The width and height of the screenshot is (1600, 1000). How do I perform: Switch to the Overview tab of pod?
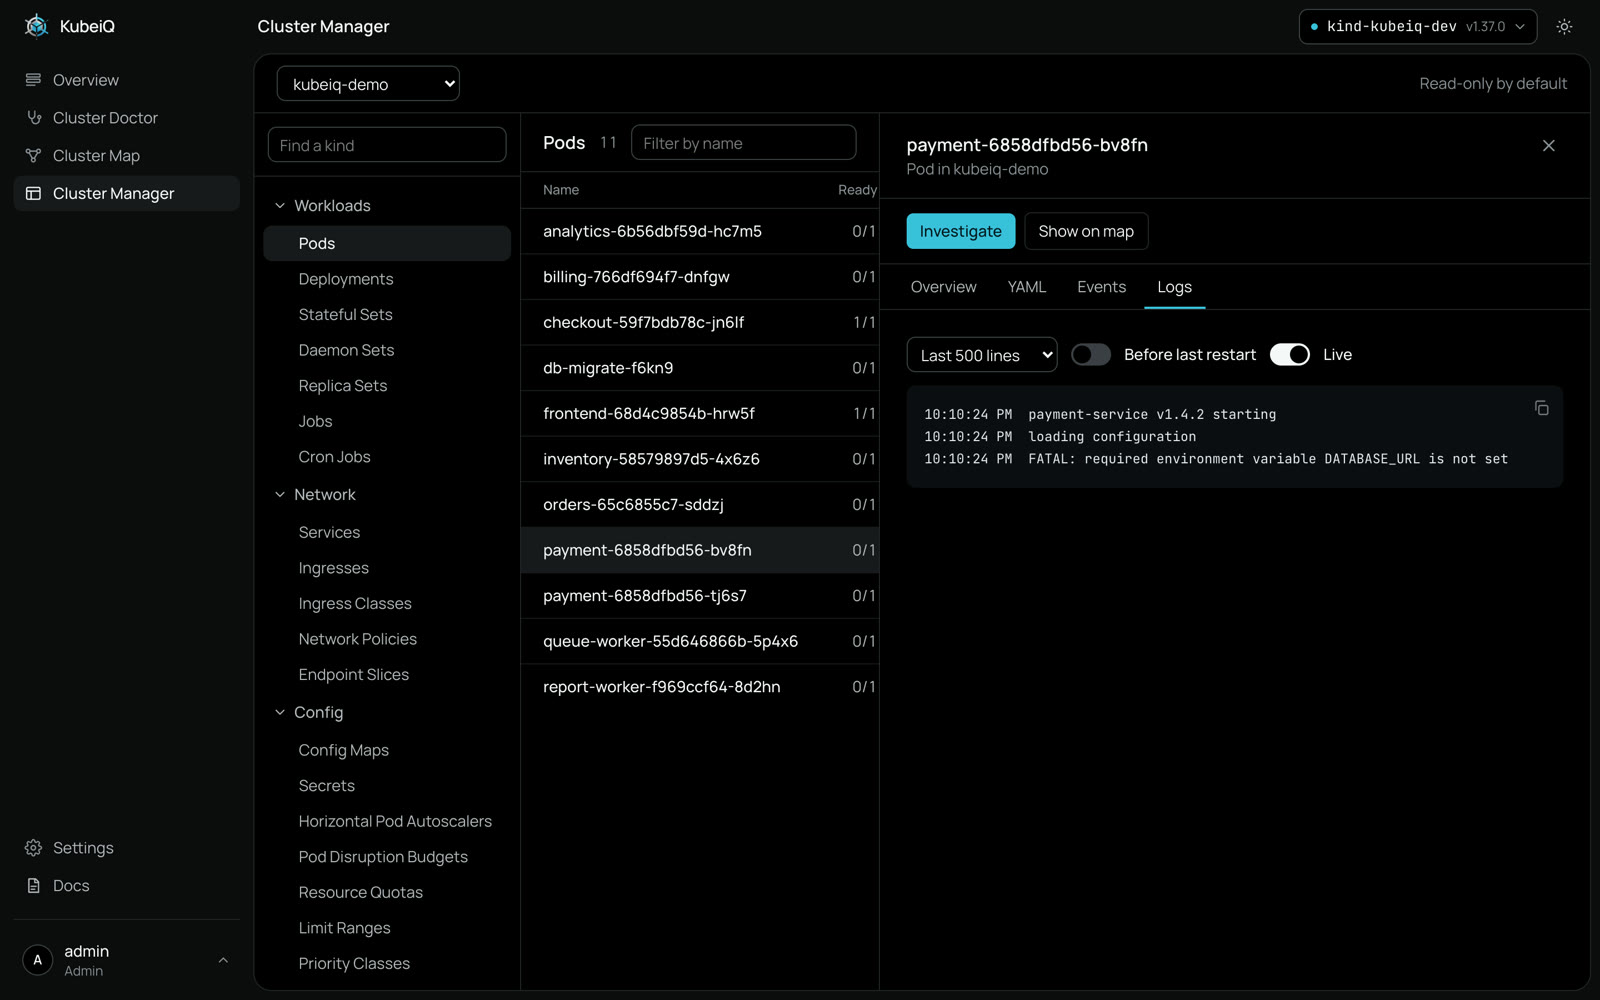pos(943,287)
